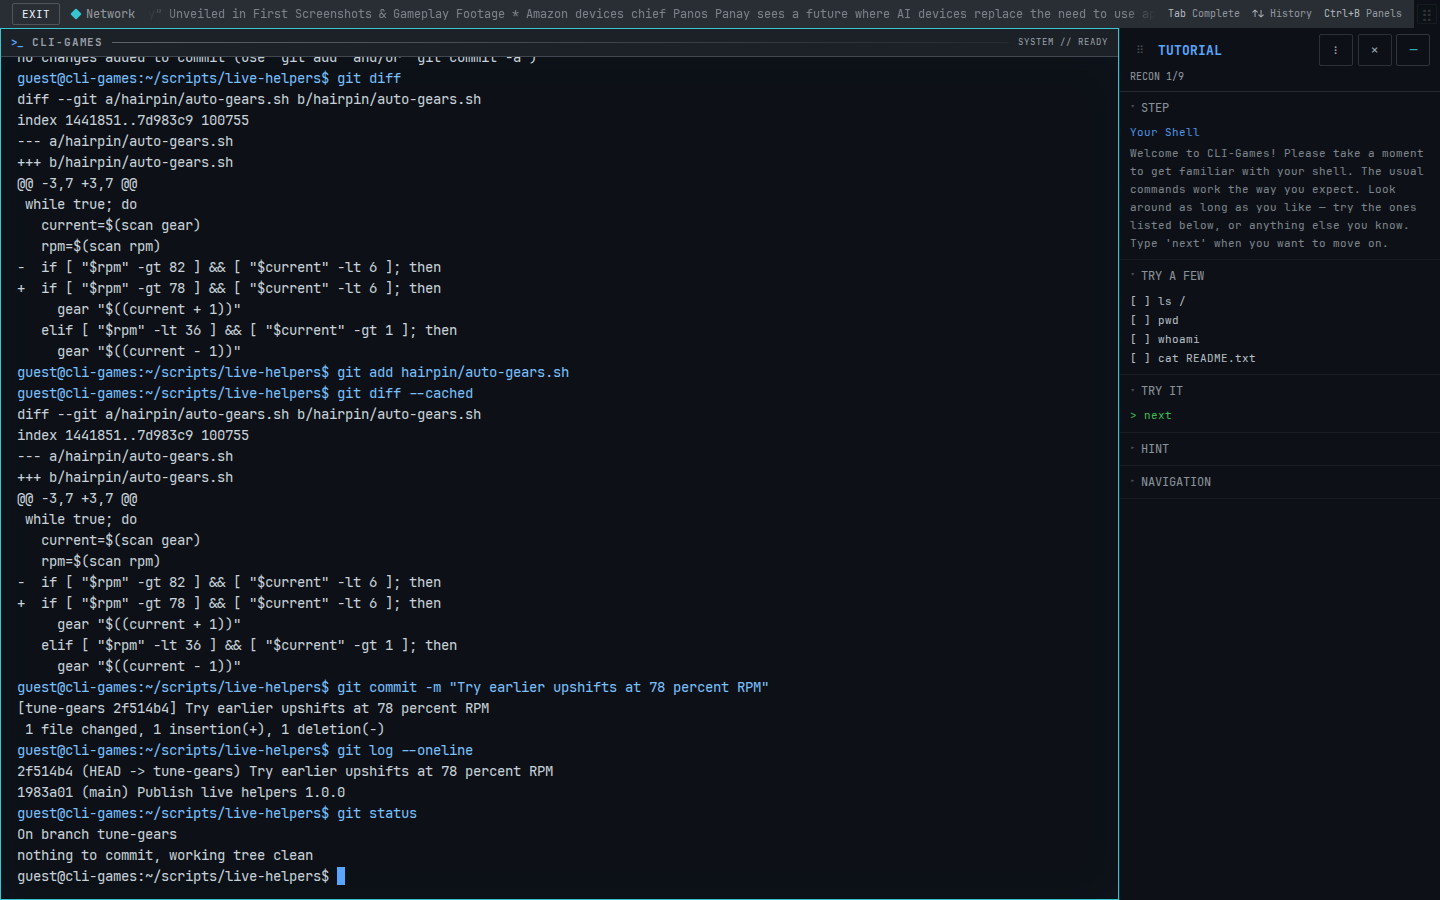The image size is (1440, 900).
Task: Minimize the Tutorial panel with the dash button
Action: (x=1412, y=50)
